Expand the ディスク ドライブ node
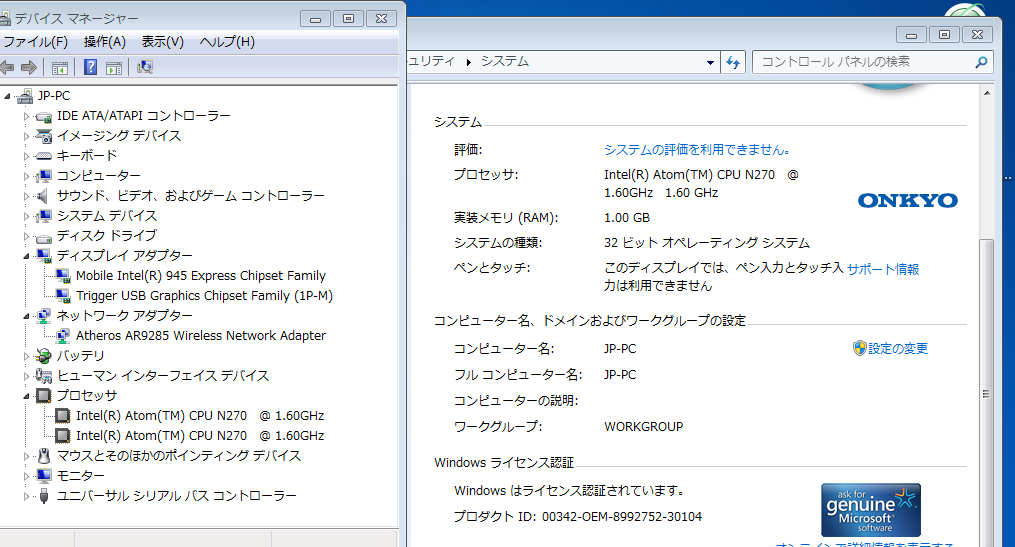 click(x=27, y=236)
